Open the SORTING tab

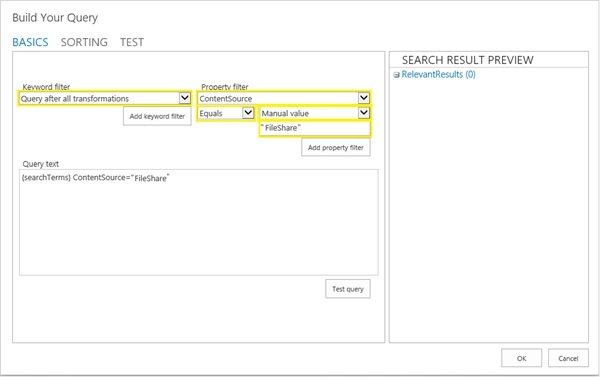84,42
